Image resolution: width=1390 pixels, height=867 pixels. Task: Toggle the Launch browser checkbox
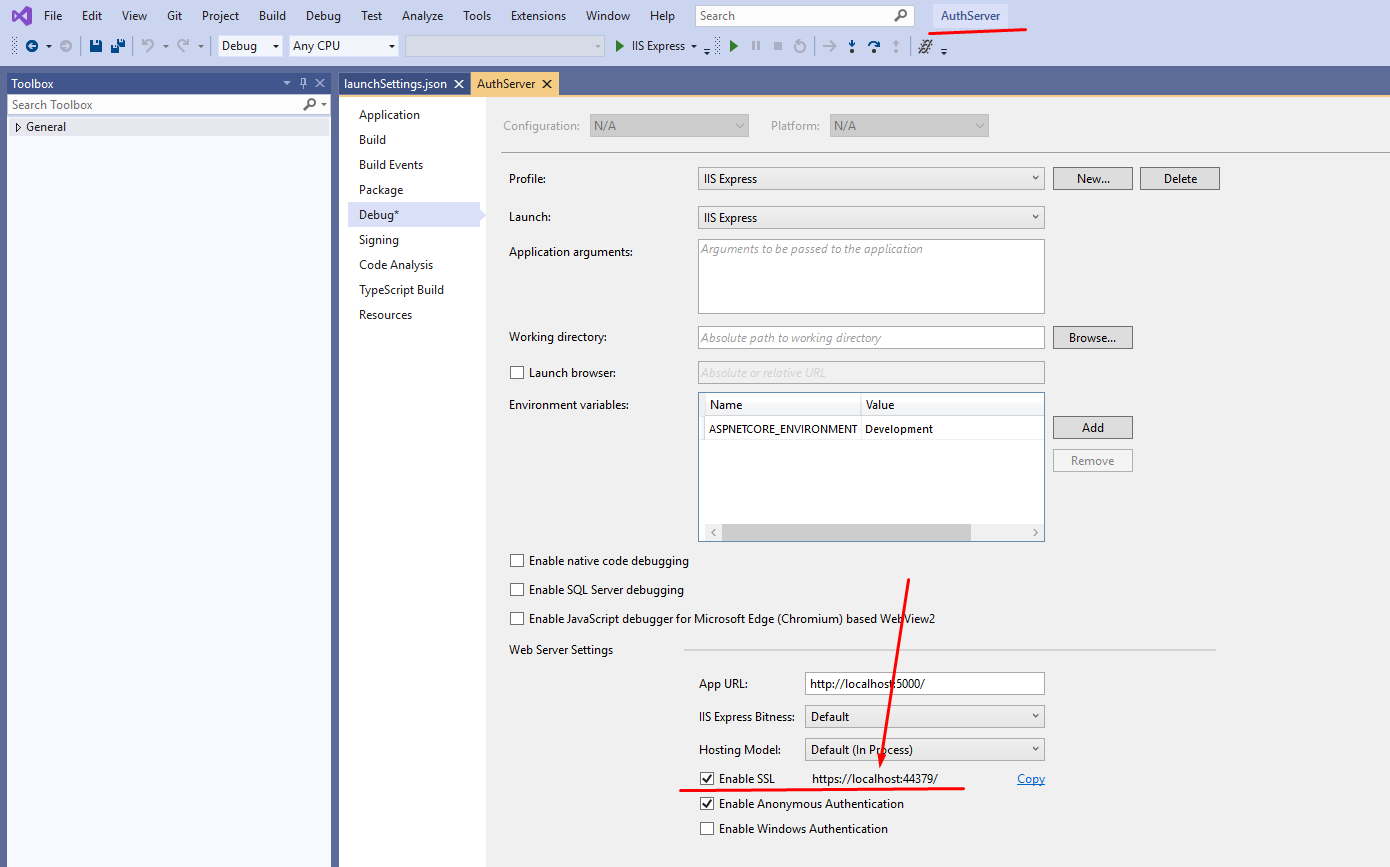517,372
